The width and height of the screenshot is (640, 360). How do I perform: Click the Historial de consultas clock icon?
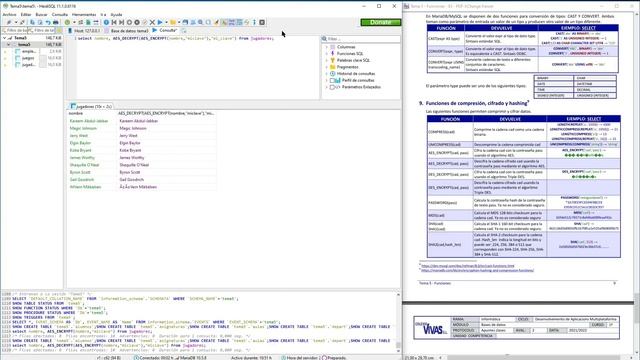coord(333,73)
